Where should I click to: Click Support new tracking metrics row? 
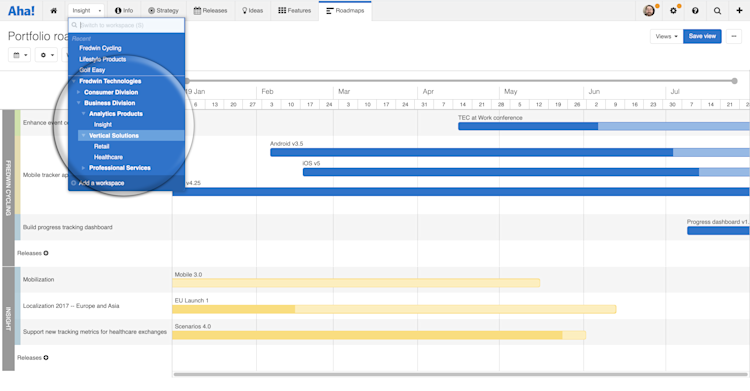[95, 332]
